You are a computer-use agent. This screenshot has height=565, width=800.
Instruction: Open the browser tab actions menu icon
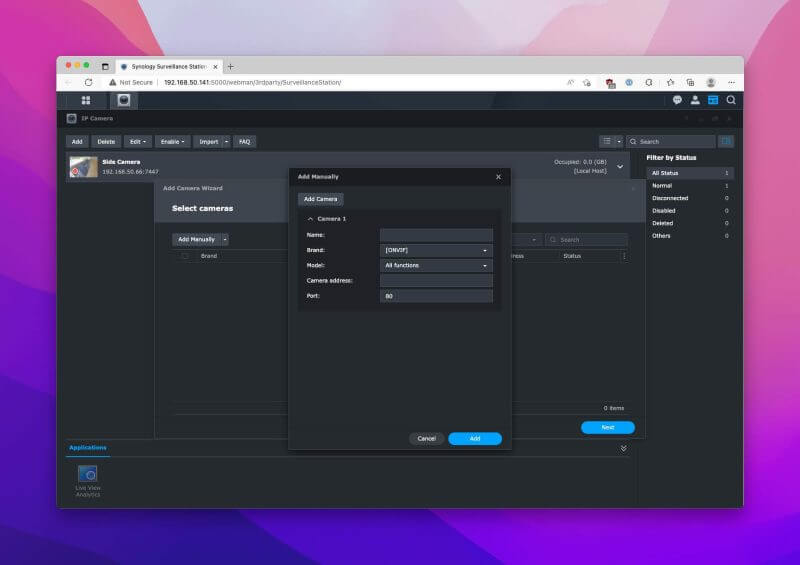click(x=105, y=66)
